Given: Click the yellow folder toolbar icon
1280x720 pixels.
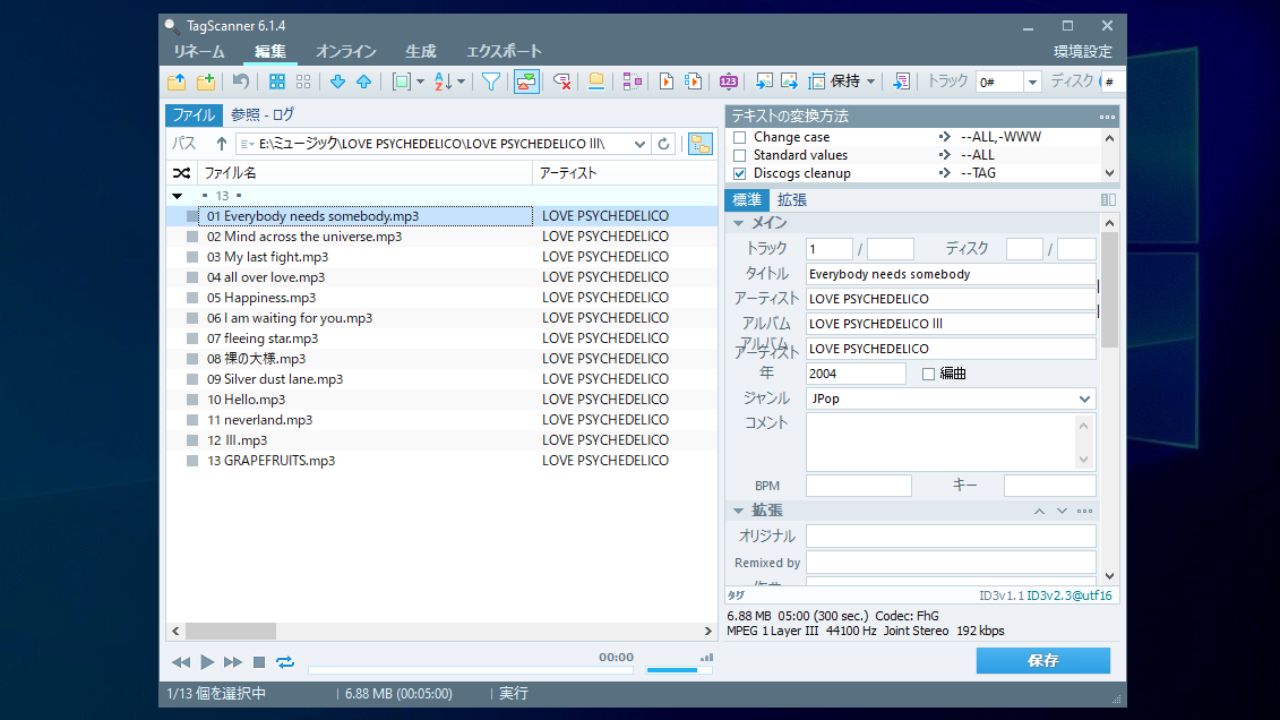Looking at the screenshot, I should point(596,82).
